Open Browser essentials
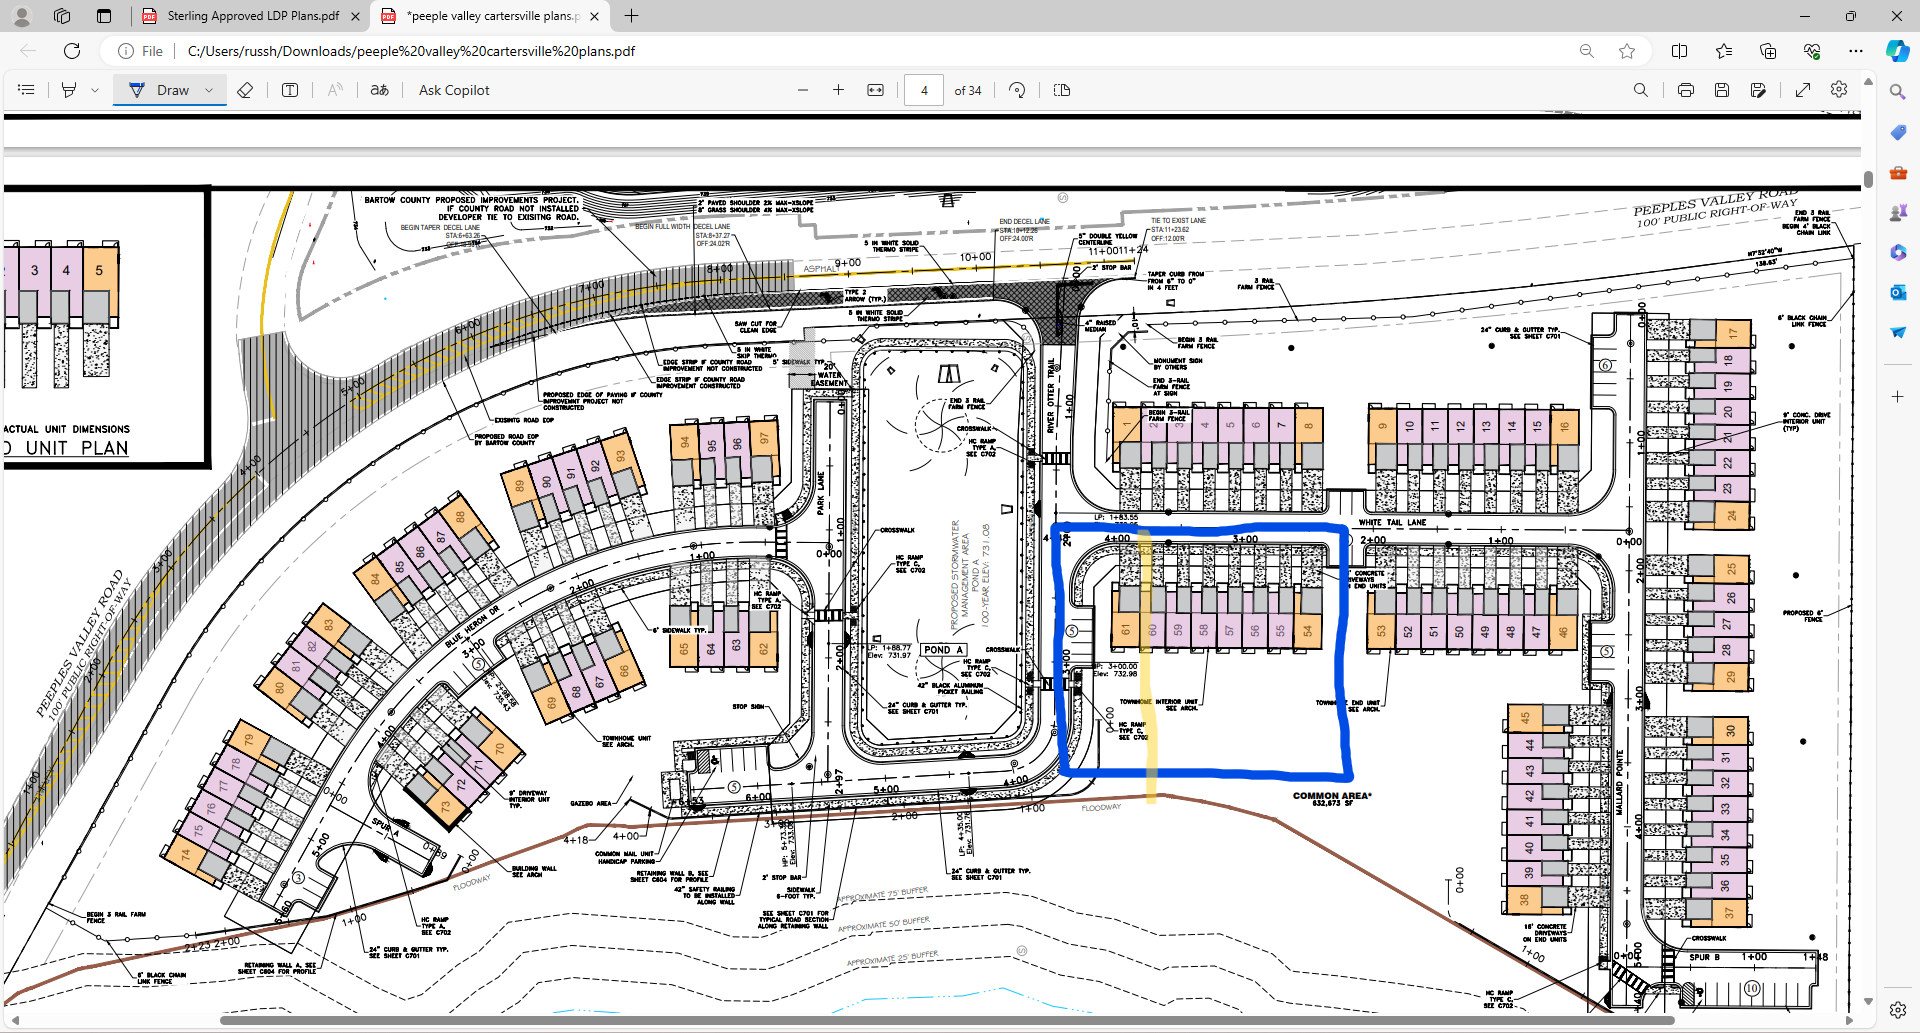The width and height of the screenshot is (1920, 1033). click(1812, 51)
